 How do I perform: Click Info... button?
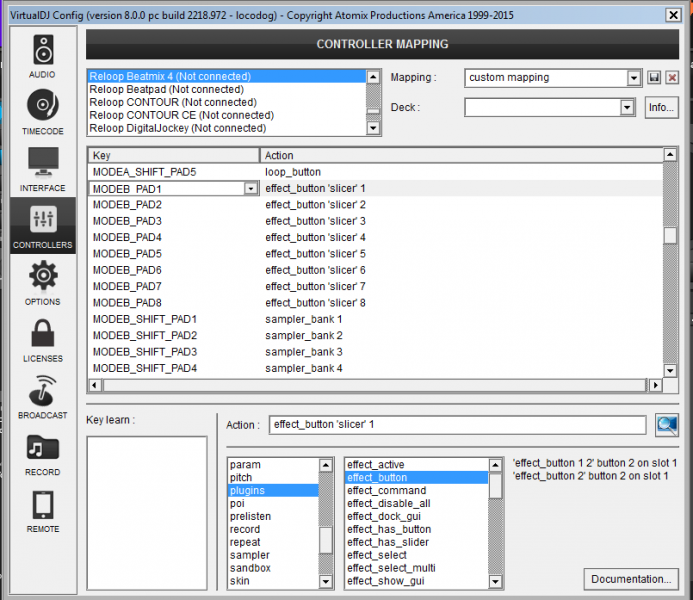tap(661, 107)
